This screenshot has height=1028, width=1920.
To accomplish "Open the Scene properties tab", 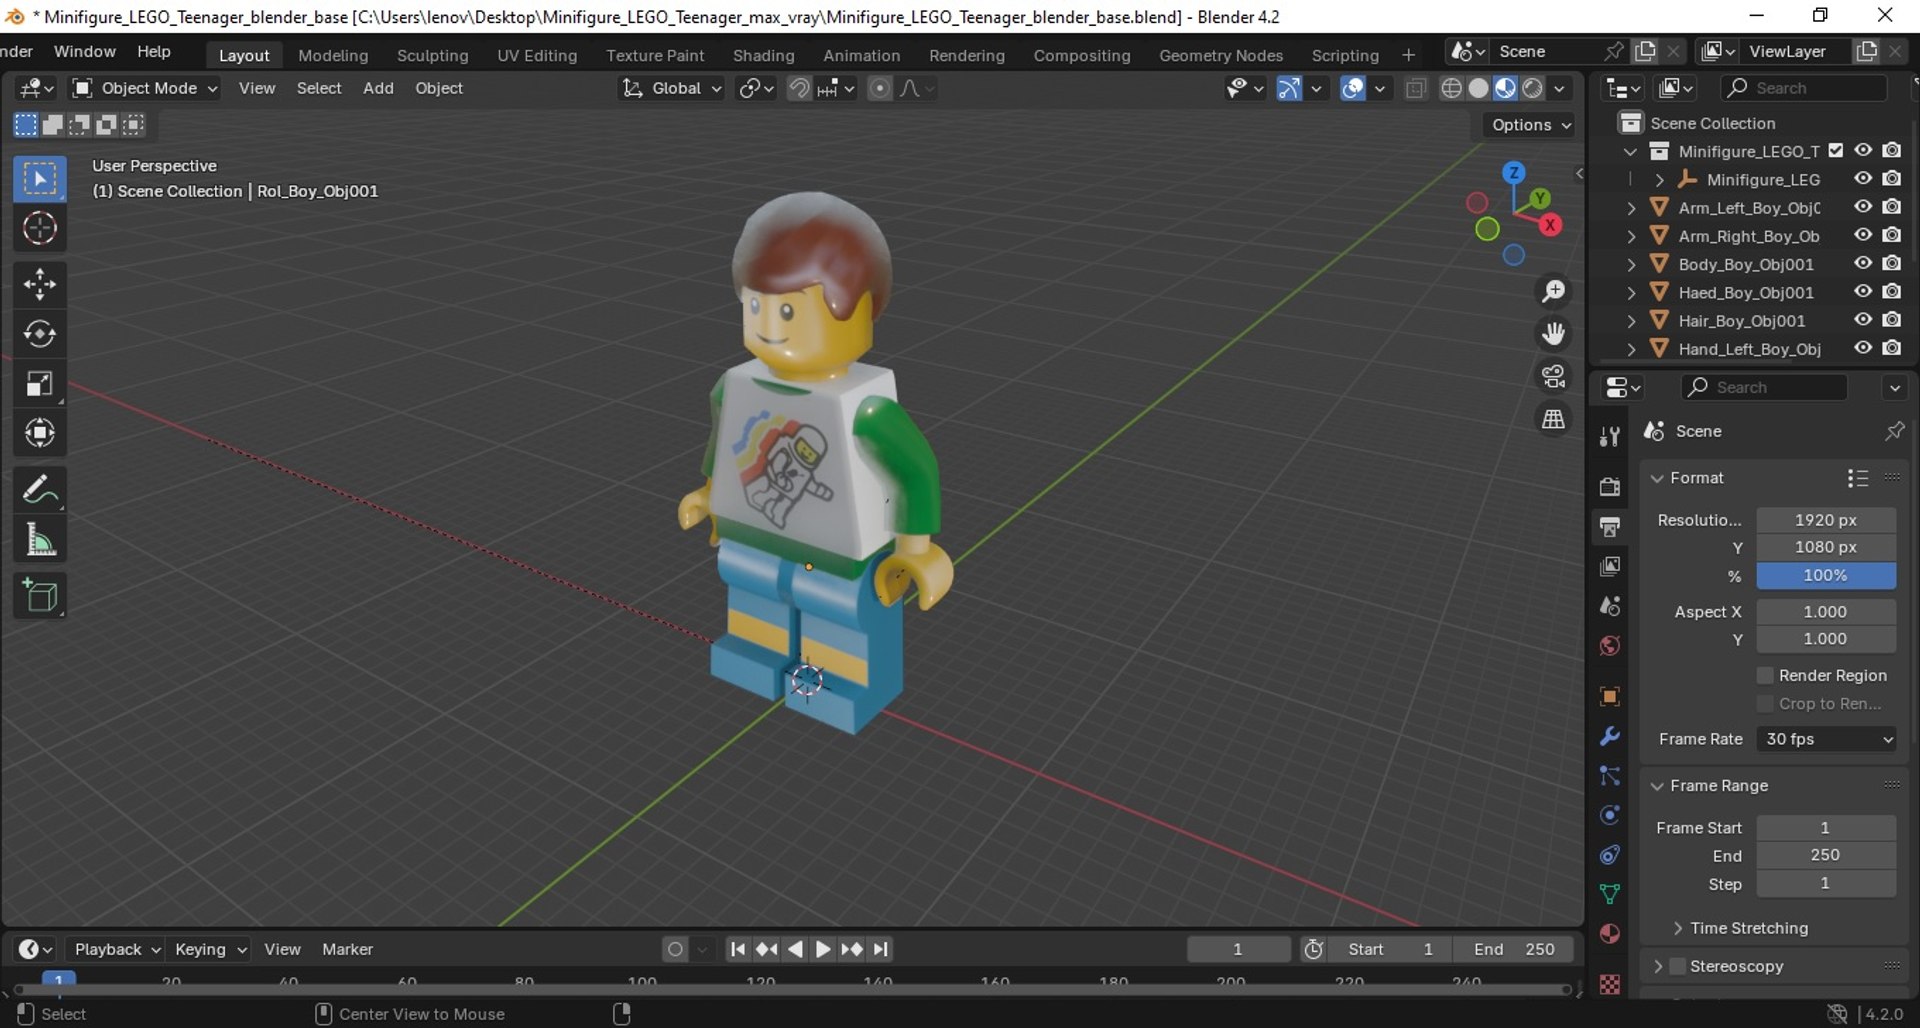I will (1610, 607).
